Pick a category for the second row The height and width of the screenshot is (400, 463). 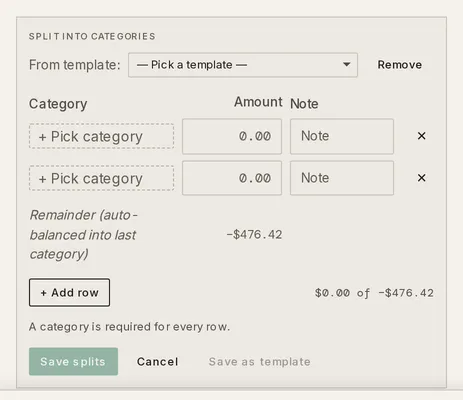click(101, 178)
